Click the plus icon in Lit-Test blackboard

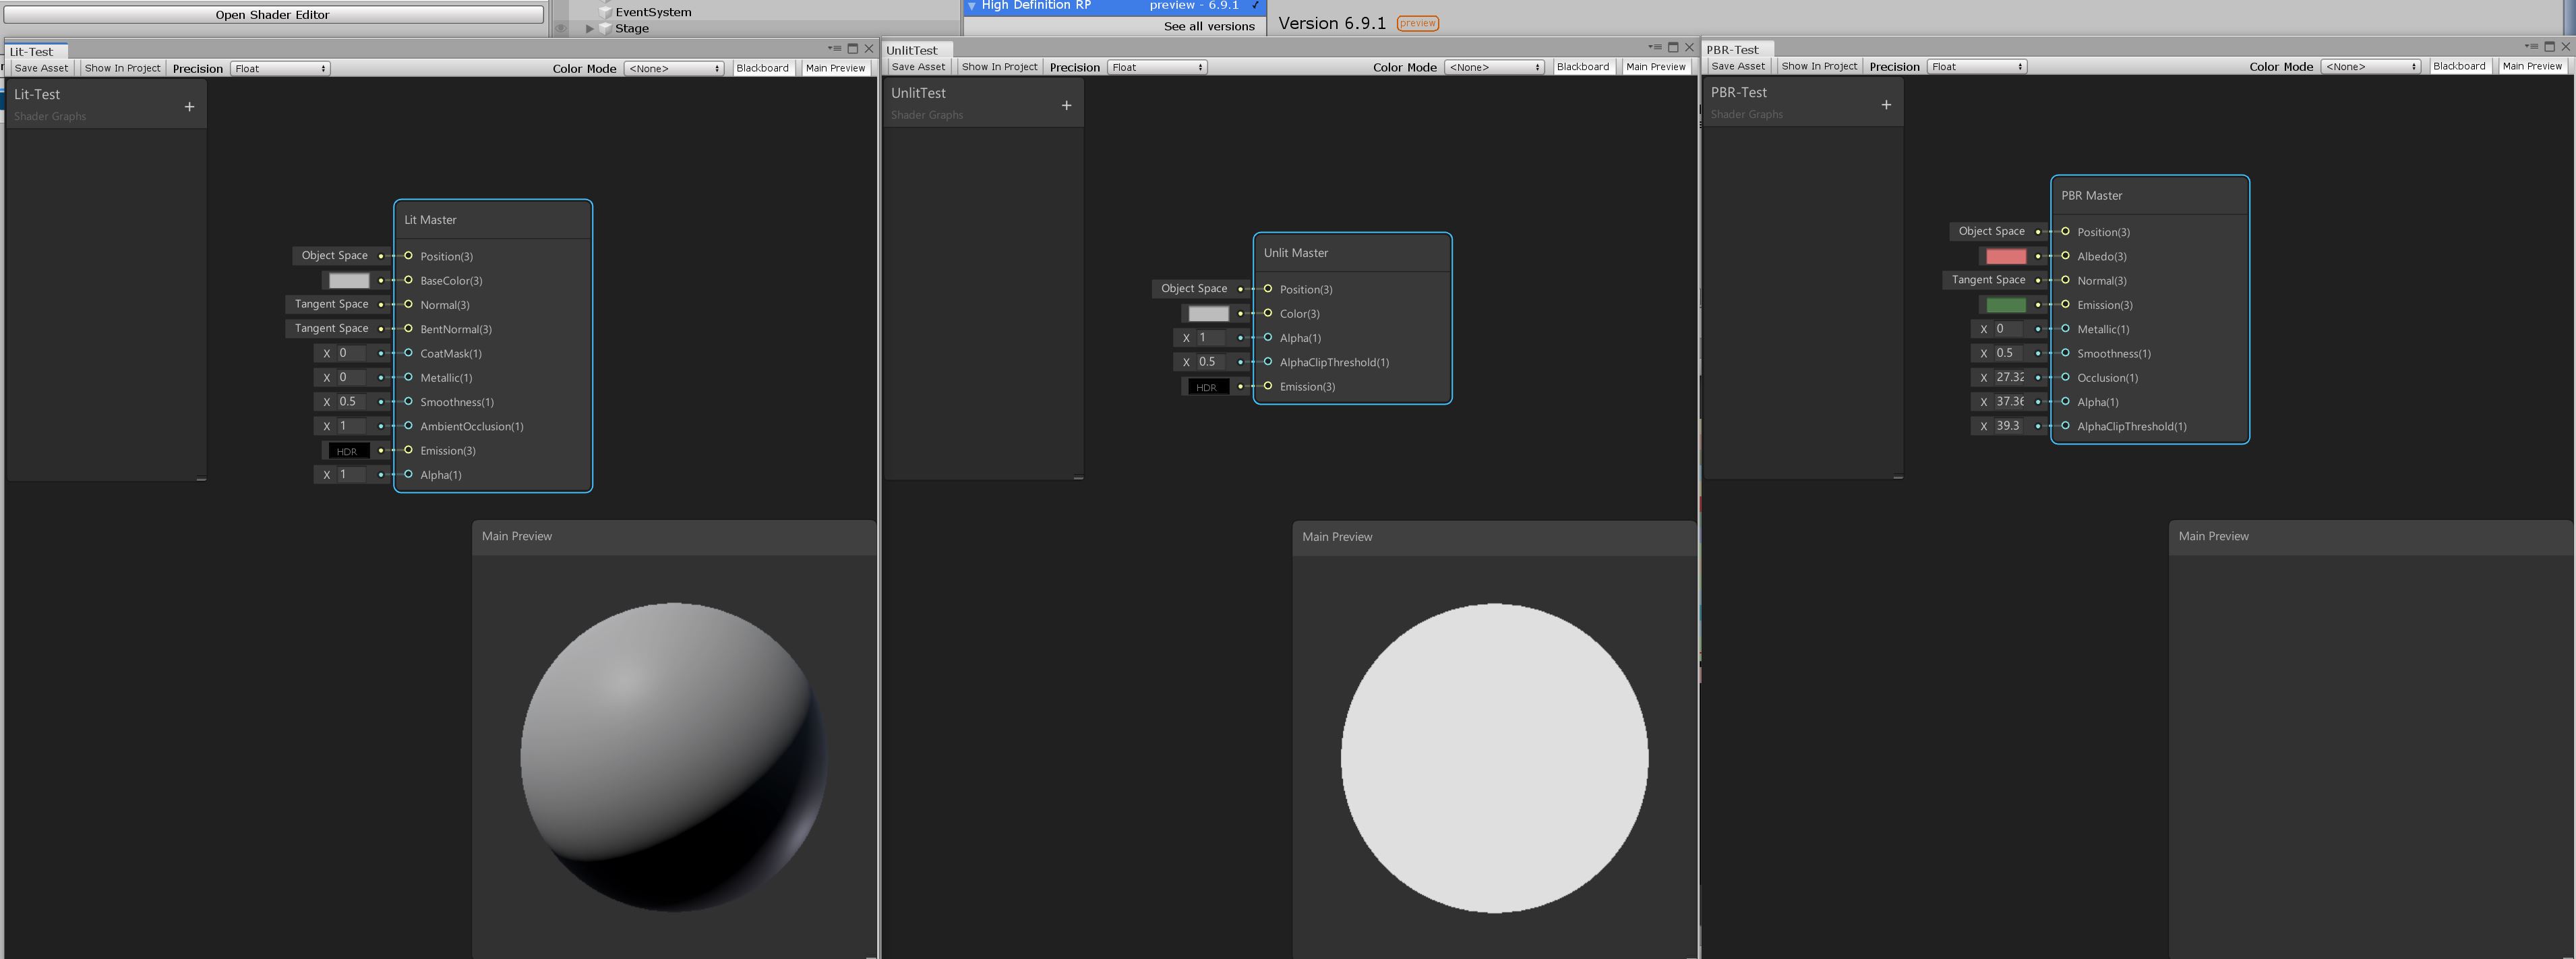(189, 107)
